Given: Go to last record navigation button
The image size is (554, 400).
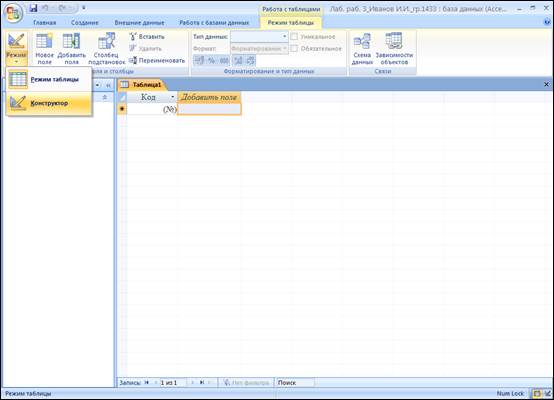Looking at the screenshot, I should click(201, 383).
